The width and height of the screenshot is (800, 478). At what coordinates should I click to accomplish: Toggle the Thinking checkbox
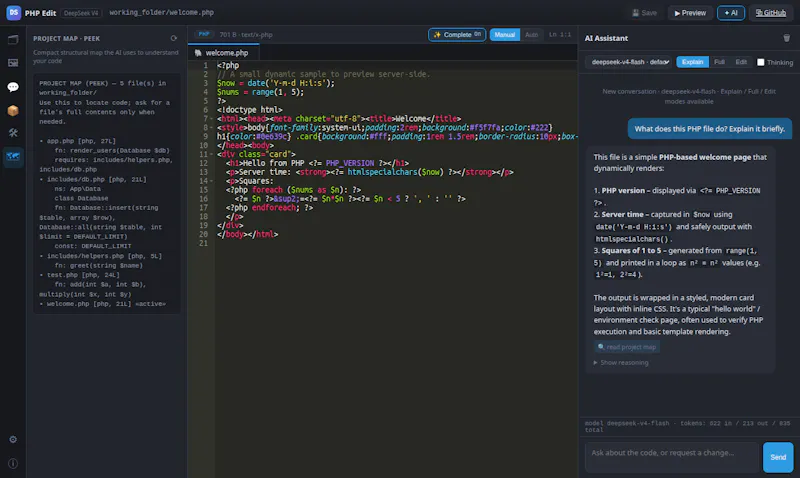click(x=761, y=62)
